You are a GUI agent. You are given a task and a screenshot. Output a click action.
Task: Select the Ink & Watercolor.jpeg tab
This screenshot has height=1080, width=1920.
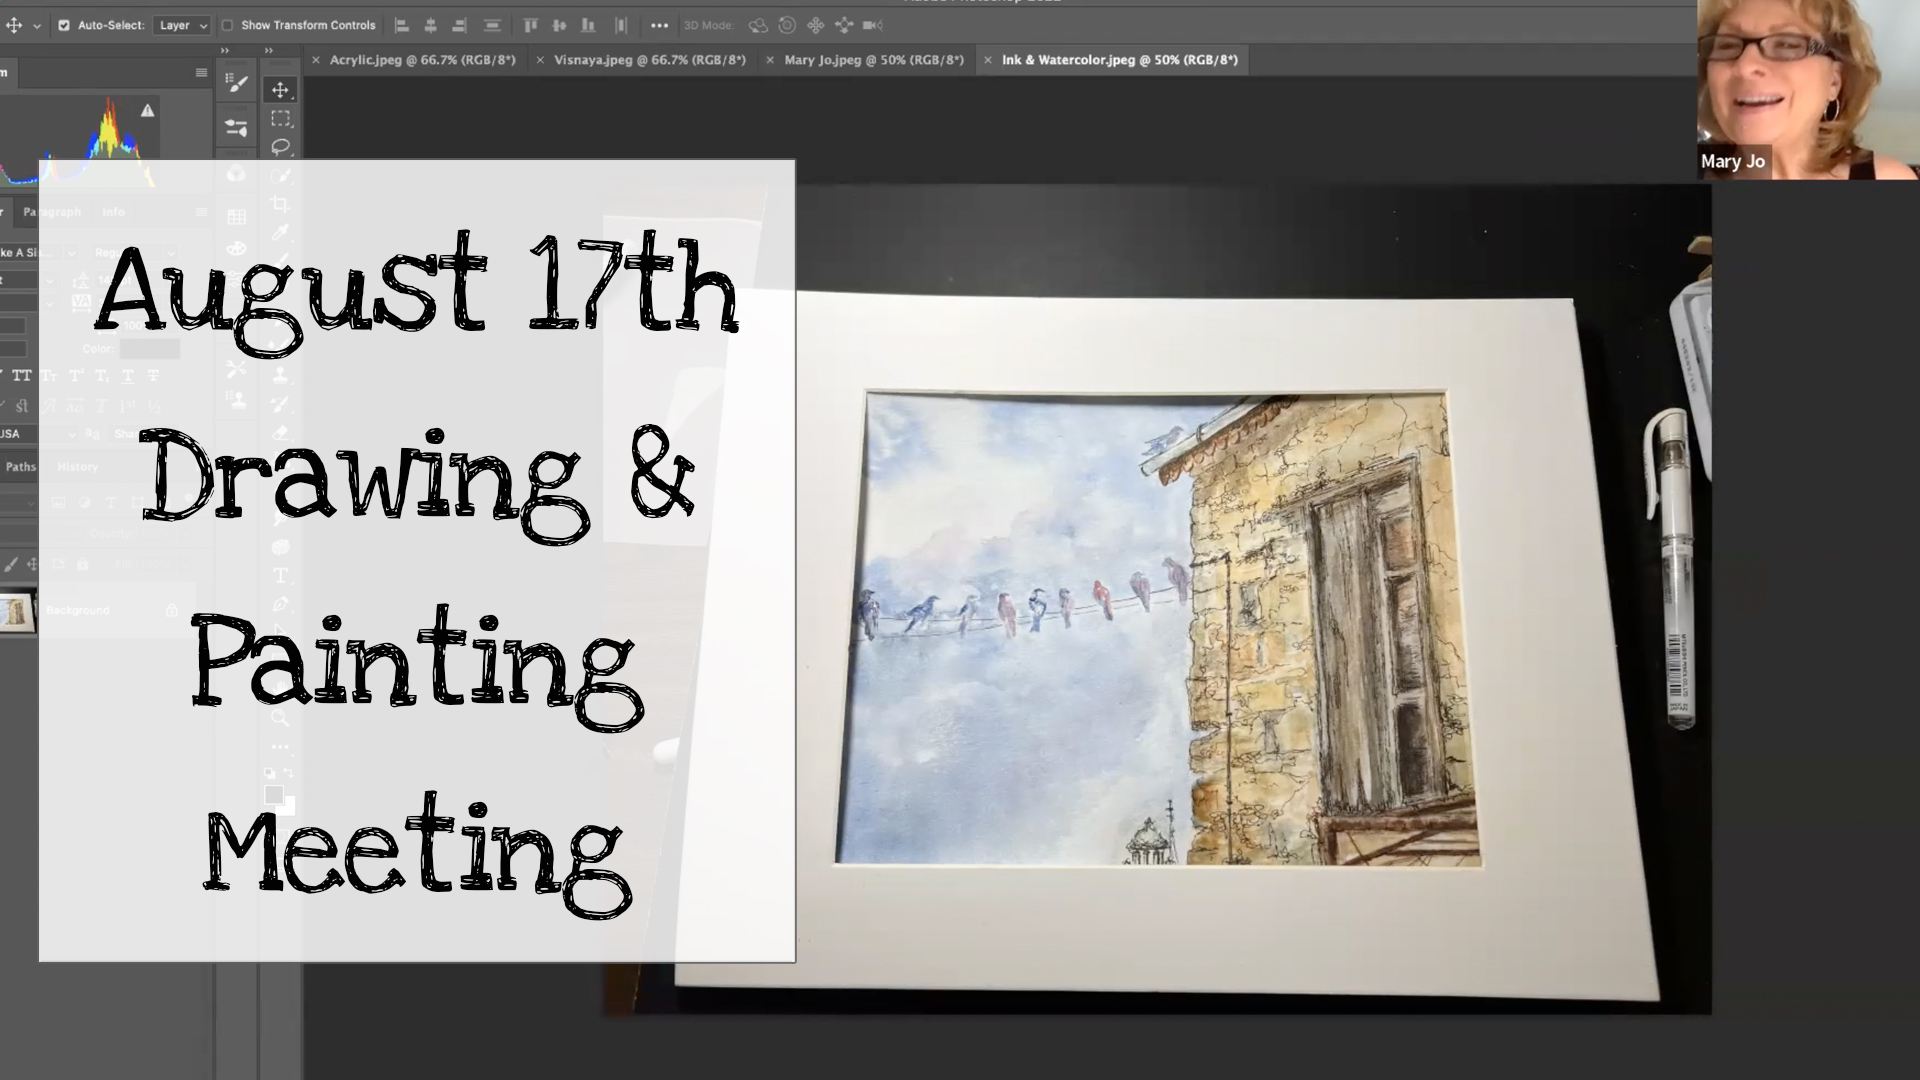tap(1120, 60)
